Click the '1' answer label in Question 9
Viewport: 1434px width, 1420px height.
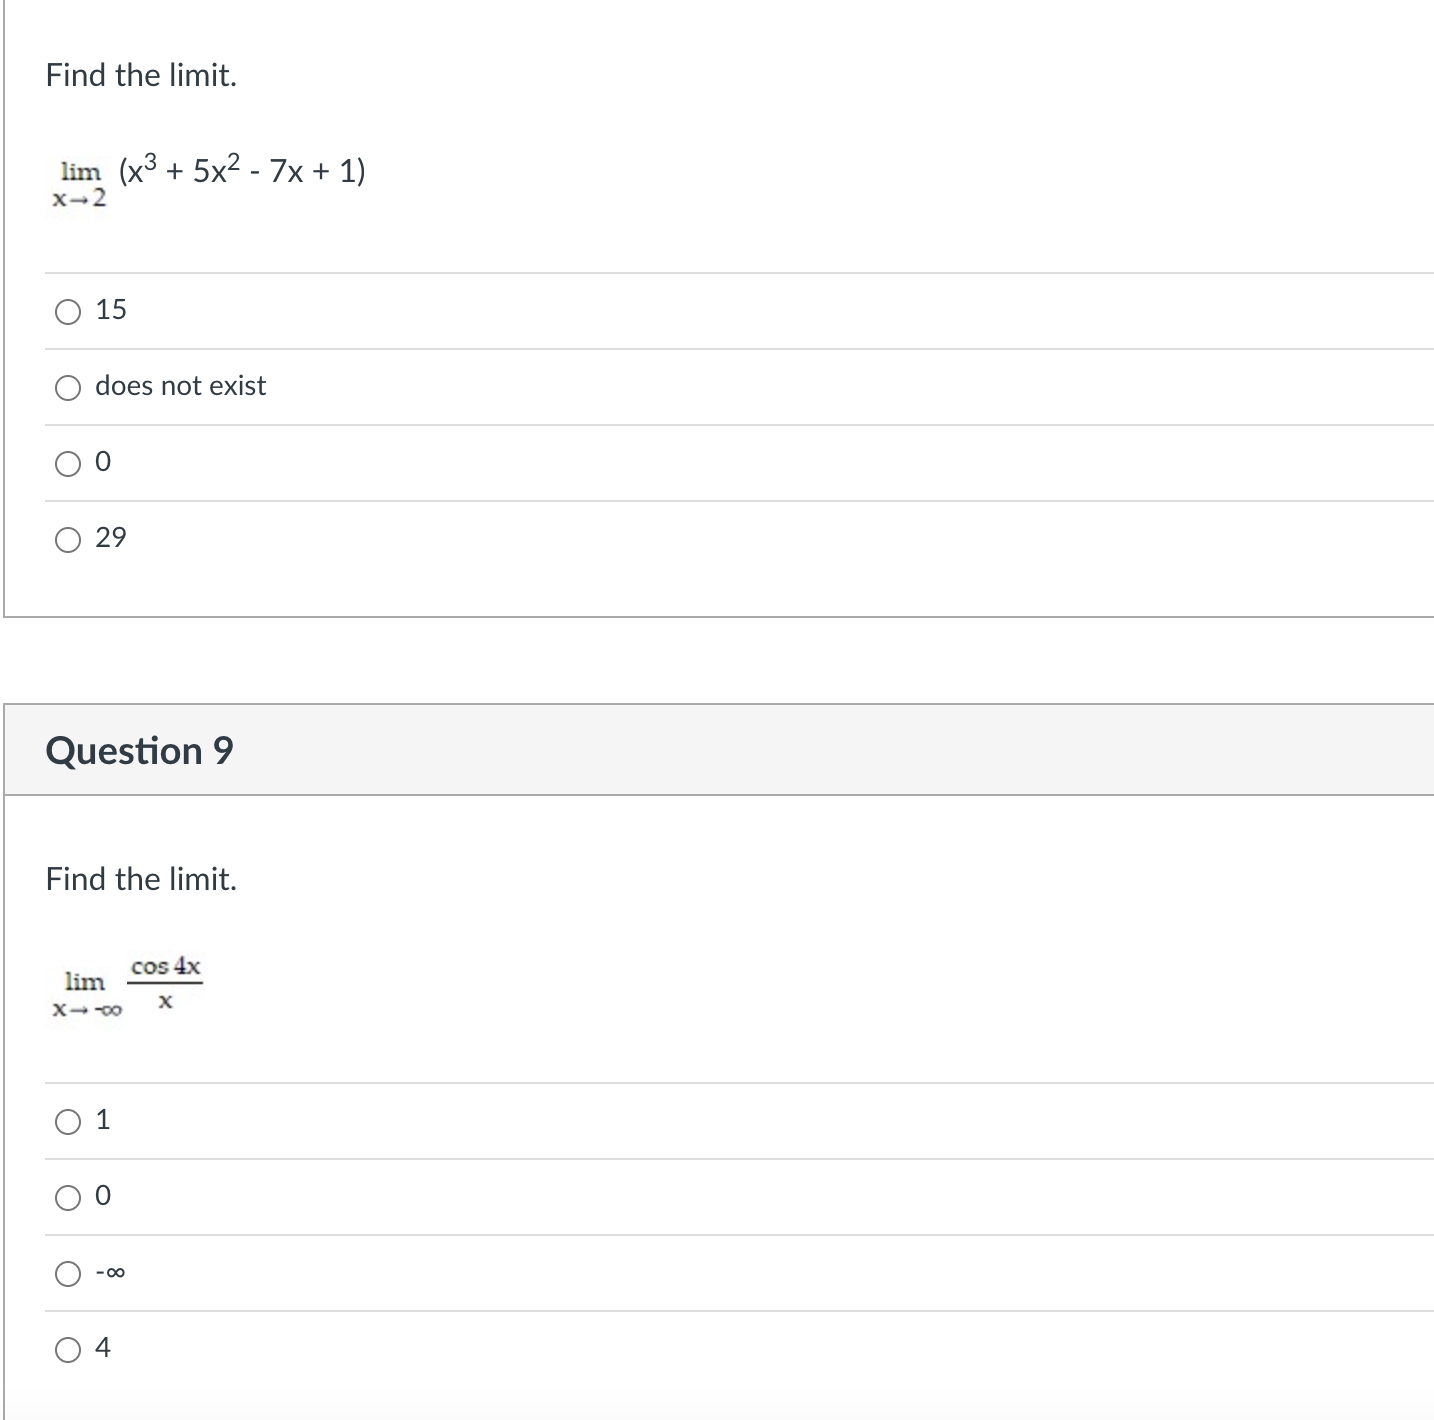tap(103, 1120)
